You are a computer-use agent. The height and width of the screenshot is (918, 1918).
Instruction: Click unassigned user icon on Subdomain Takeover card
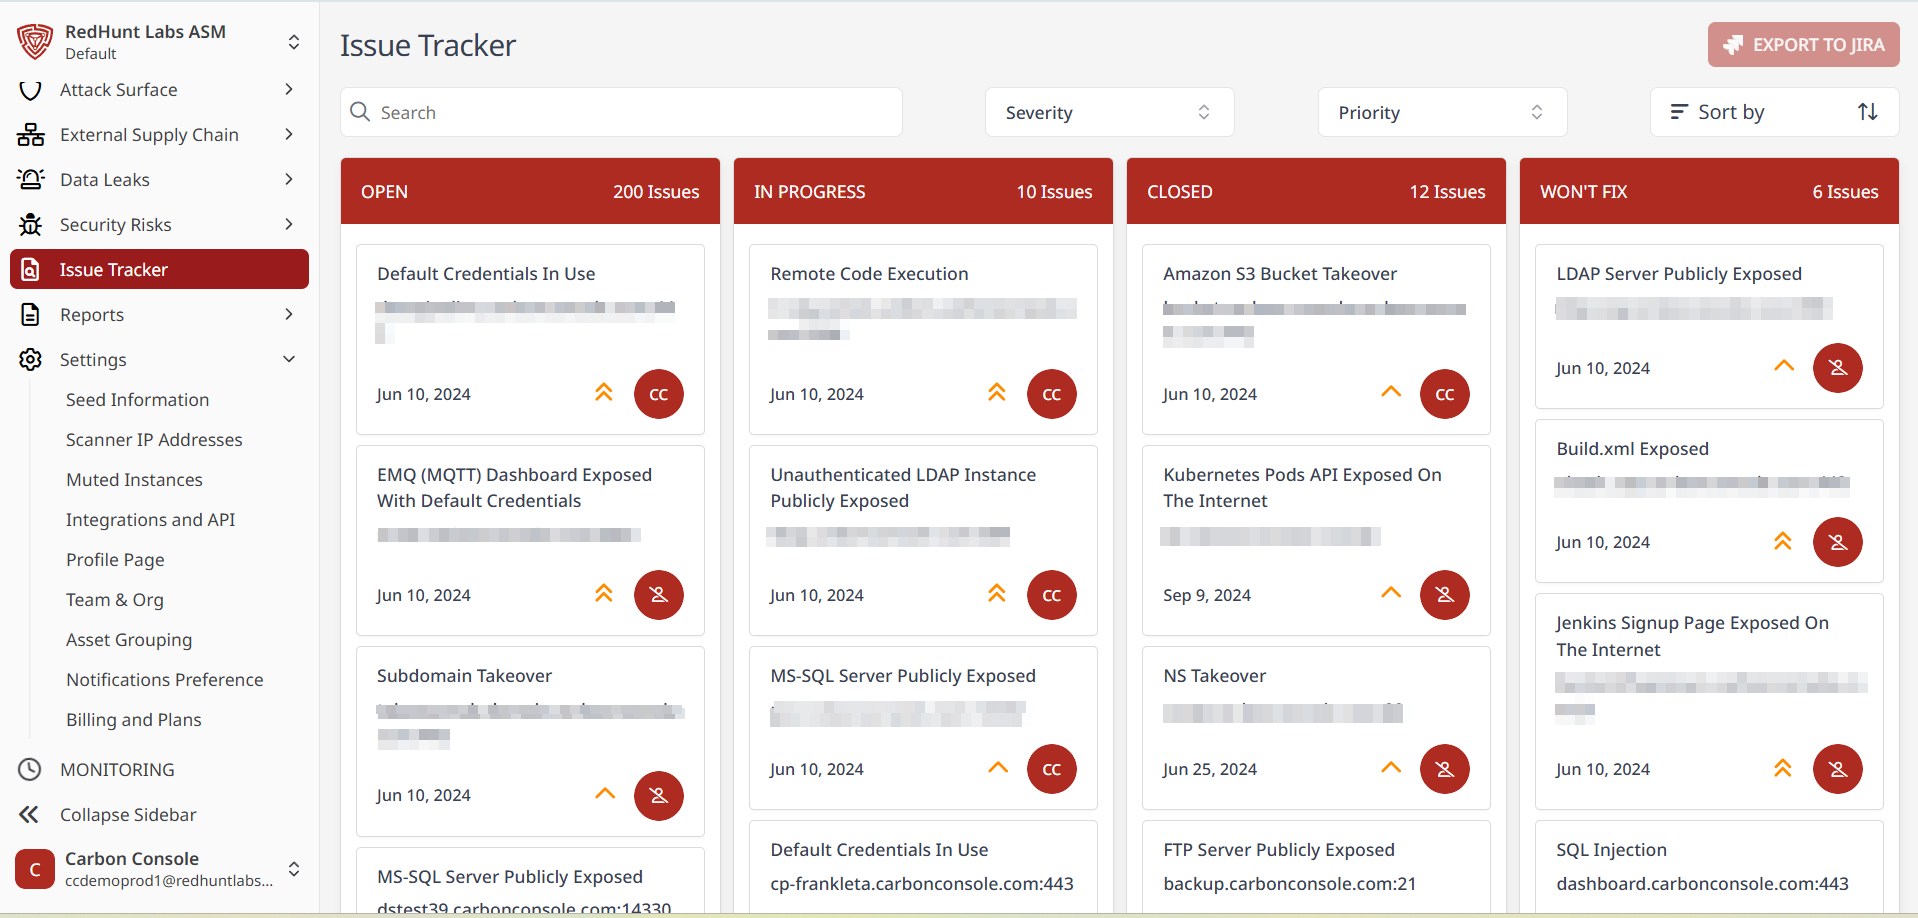pyautogui.click(x=659, y=796)
